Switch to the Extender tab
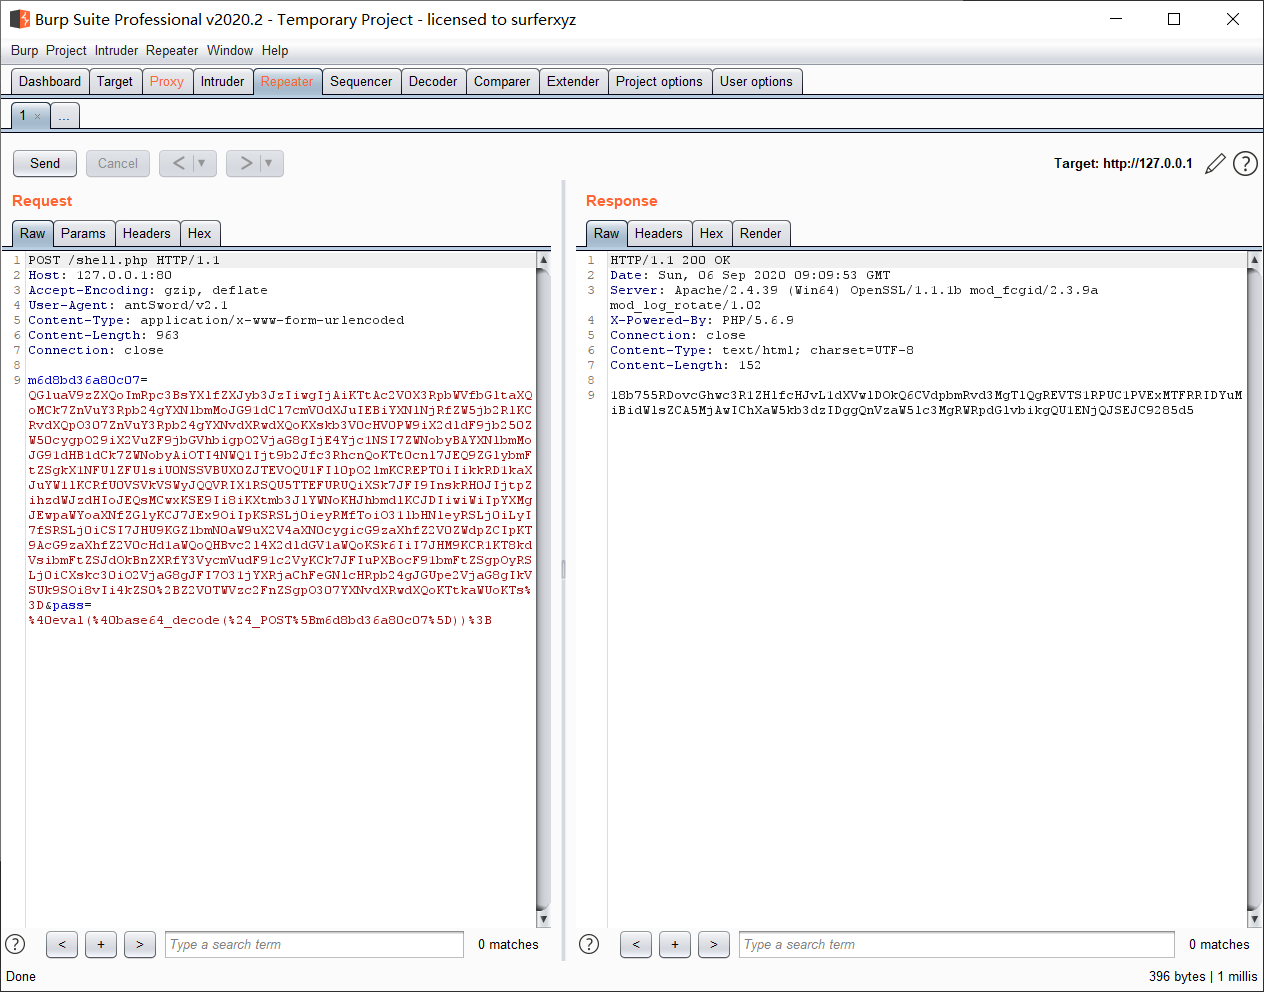 pos(573,82)
